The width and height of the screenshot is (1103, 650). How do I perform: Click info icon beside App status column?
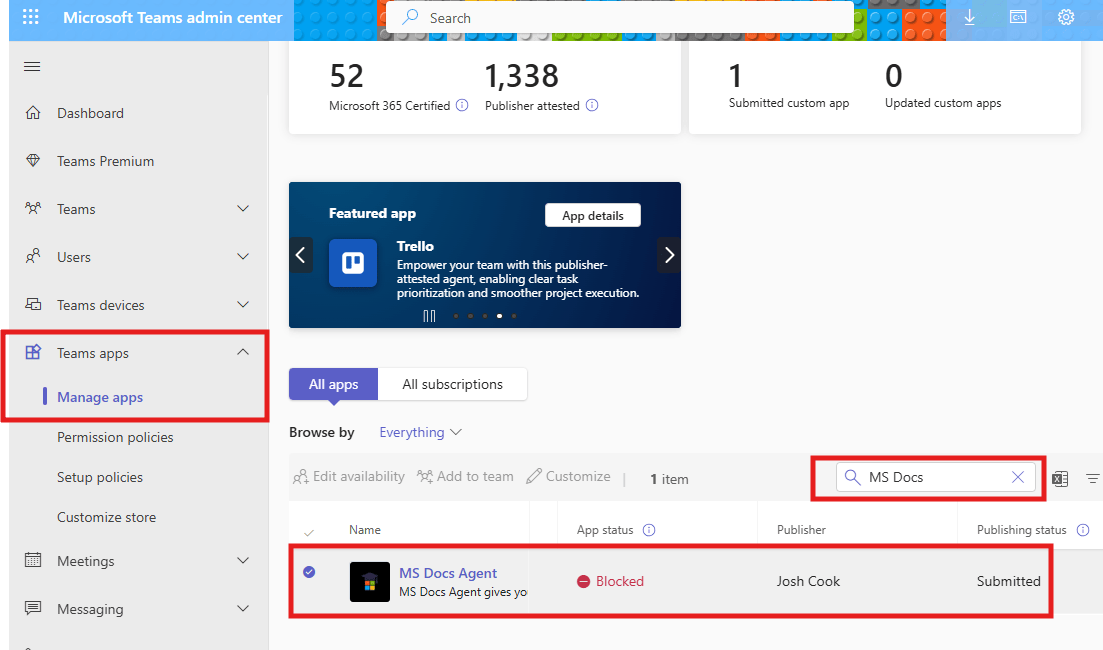649,530
